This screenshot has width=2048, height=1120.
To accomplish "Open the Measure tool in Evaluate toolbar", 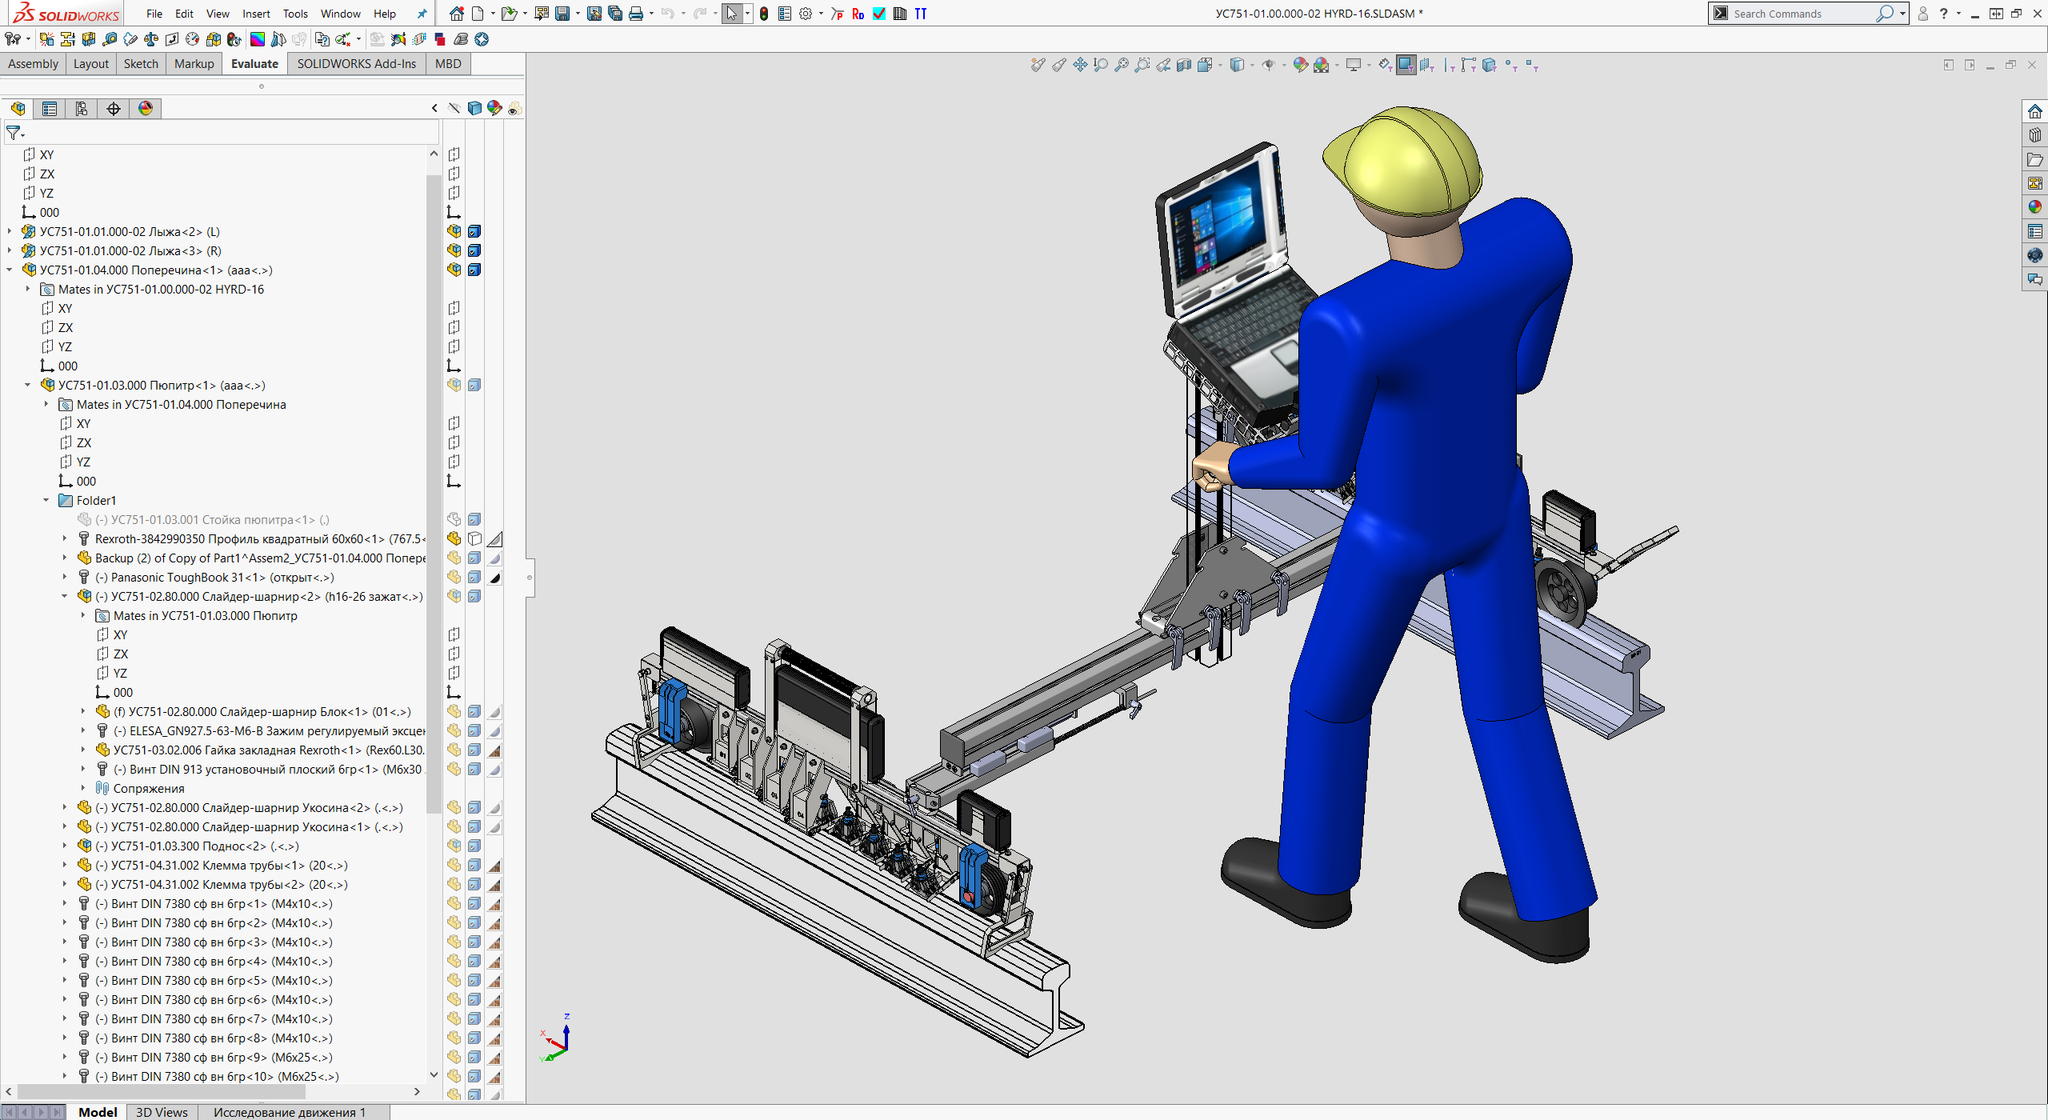I will [x=110, y=39].
